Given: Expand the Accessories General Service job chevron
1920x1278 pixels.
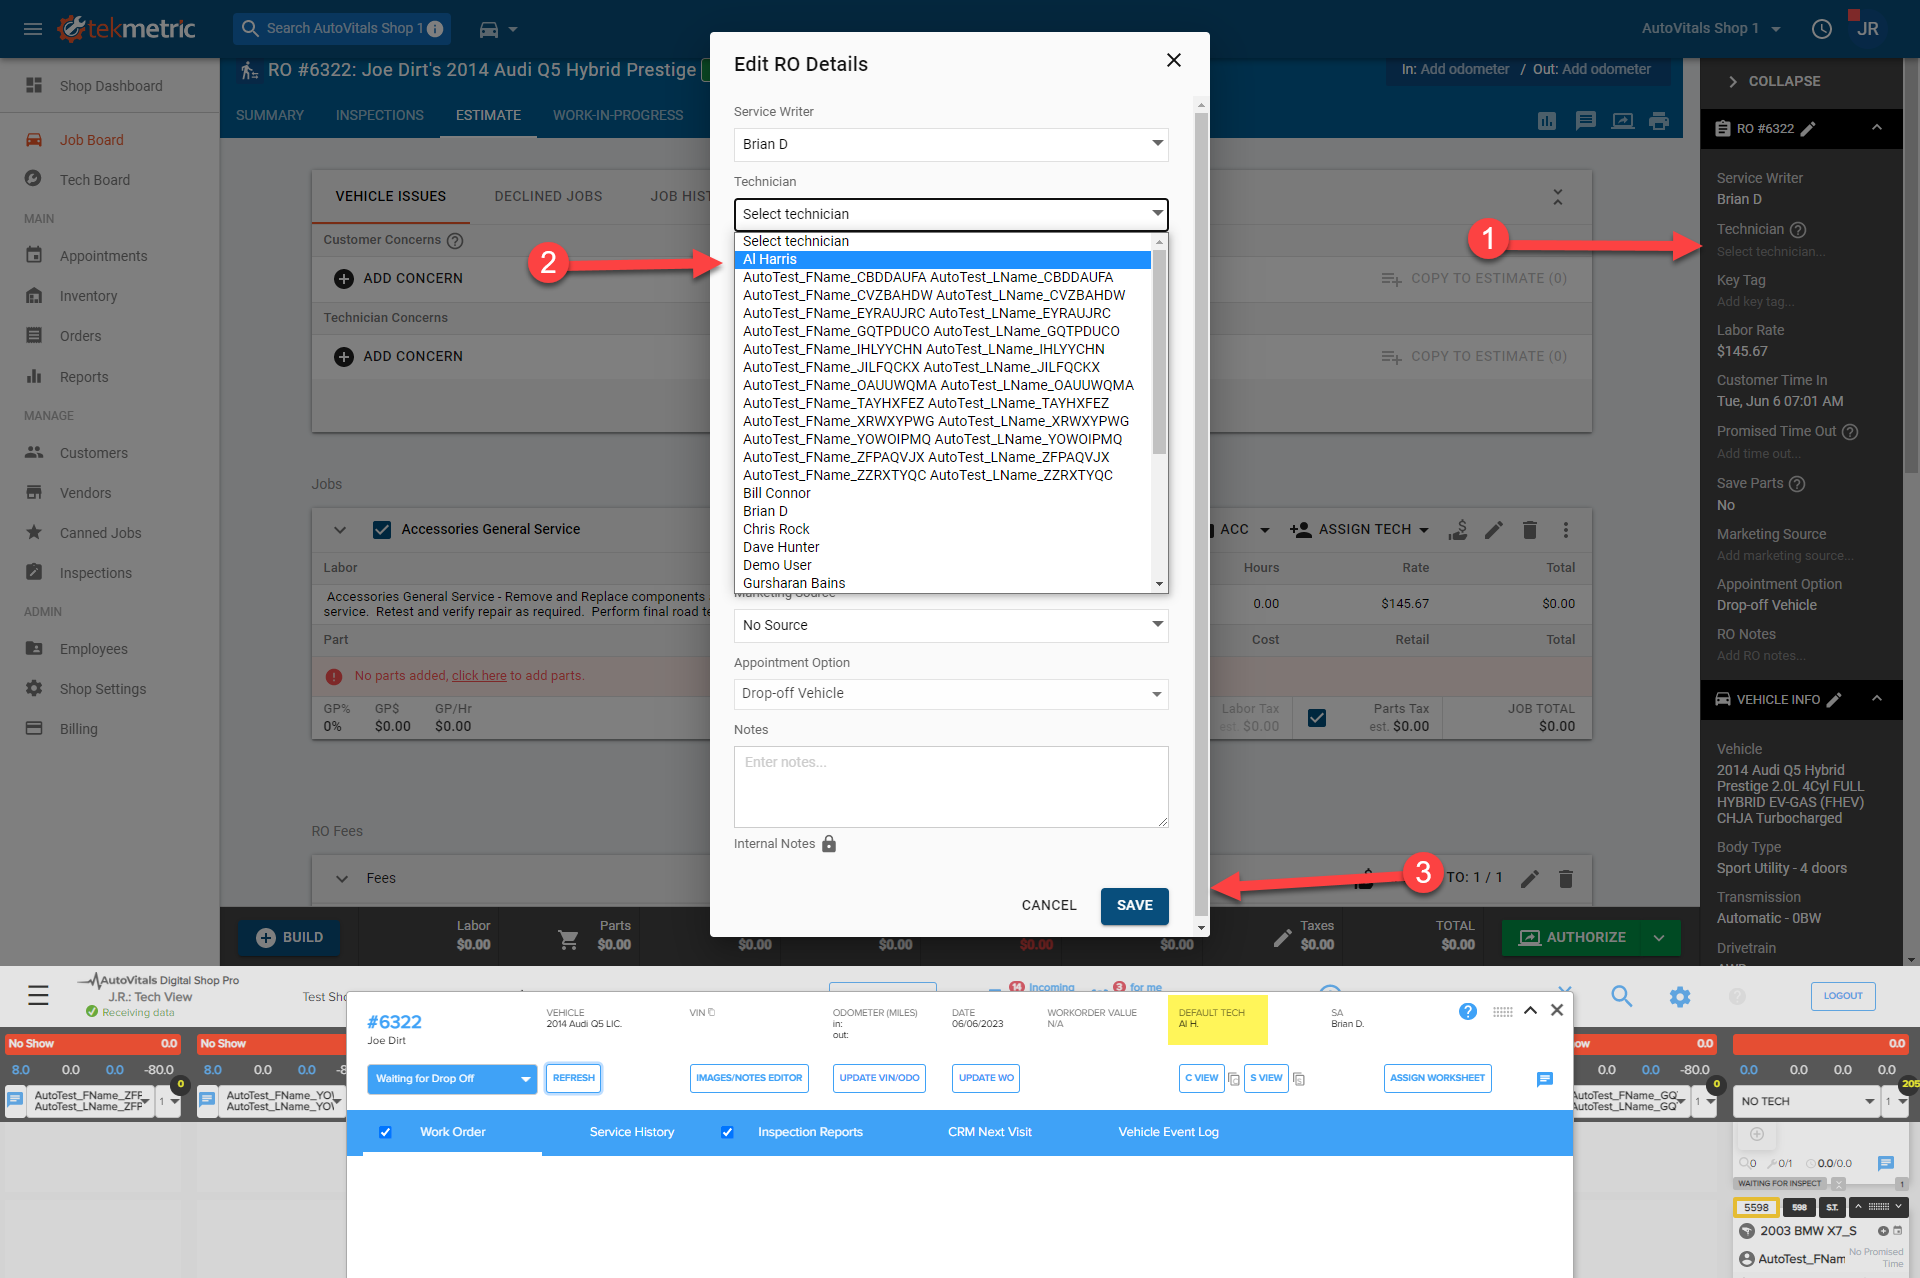Looking at the screenshot, I should click(x=340, y=530).
